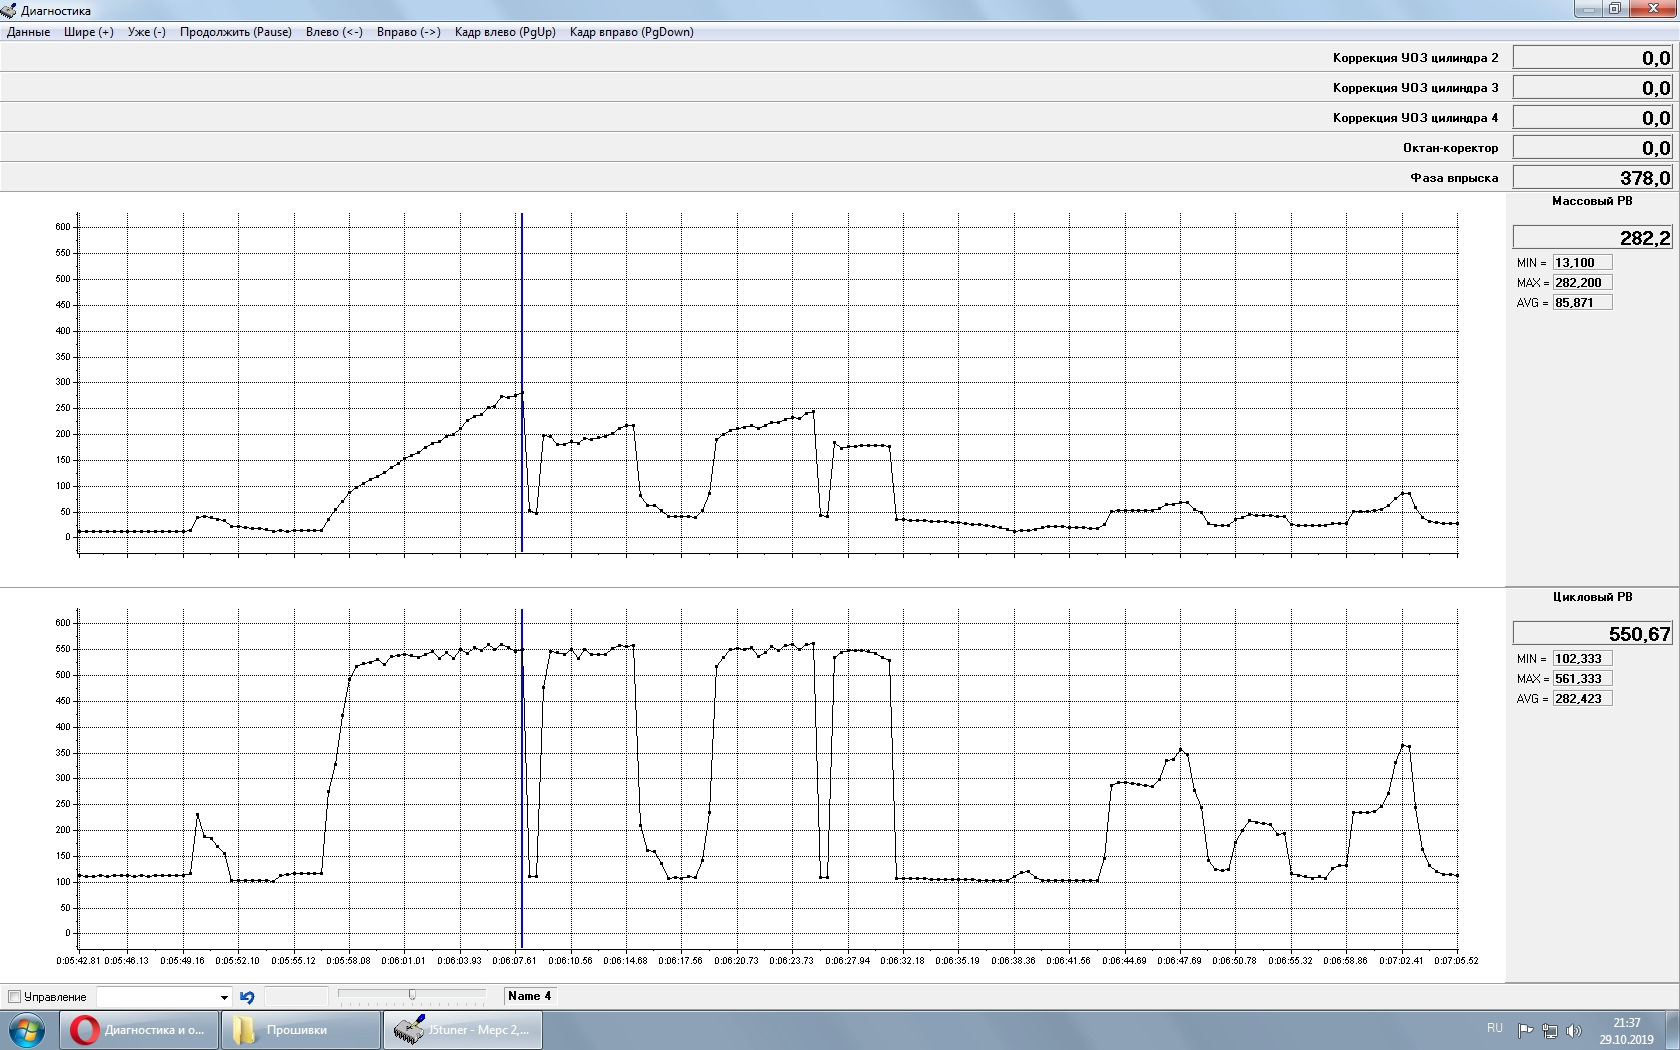
Task: Click Продолжить (Pause) menu item
Action: tap(236, 32)
